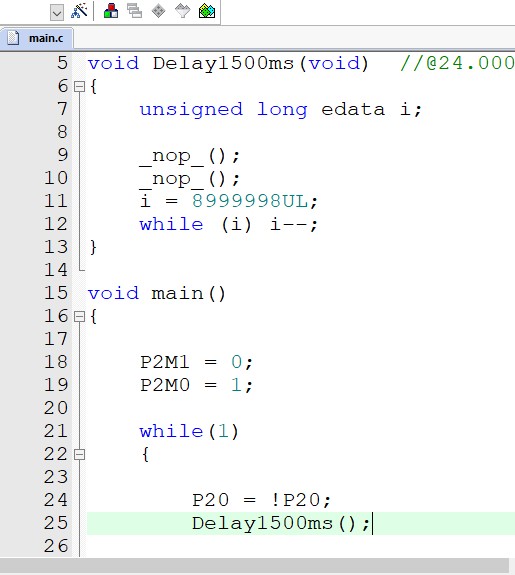Open the target selection dropdown arrow
515x575 pixels.
(x=57, y=13)
